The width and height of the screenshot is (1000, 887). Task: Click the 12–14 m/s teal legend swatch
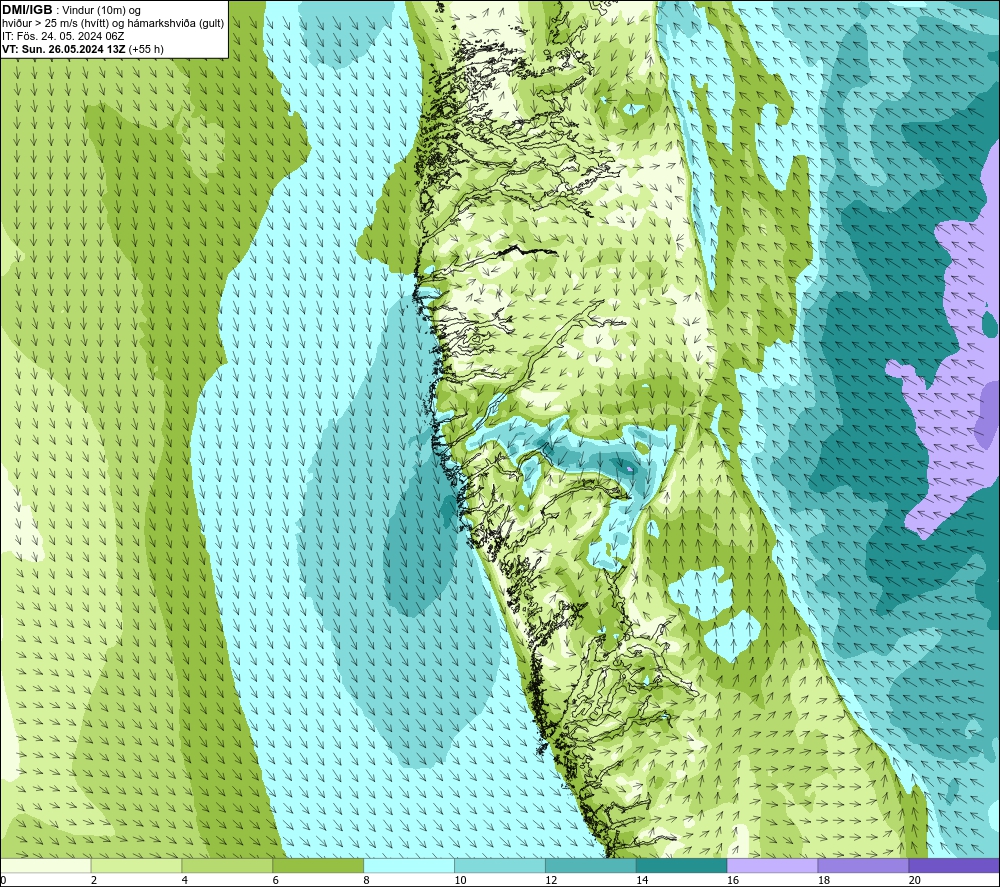[x=591, y=865]
